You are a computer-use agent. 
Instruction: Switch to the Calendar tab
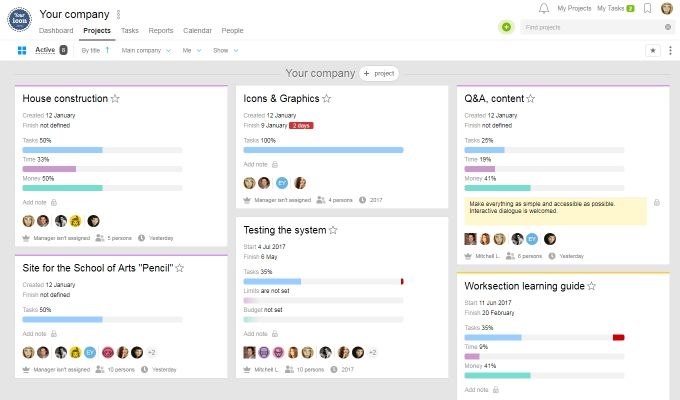197,31
